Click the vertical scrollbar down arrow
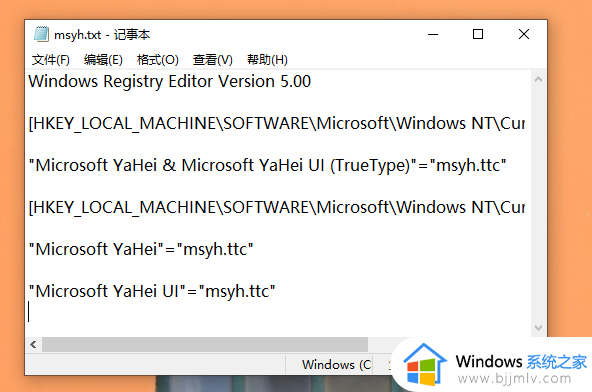The image size is (592, 392). coord(539,327)
